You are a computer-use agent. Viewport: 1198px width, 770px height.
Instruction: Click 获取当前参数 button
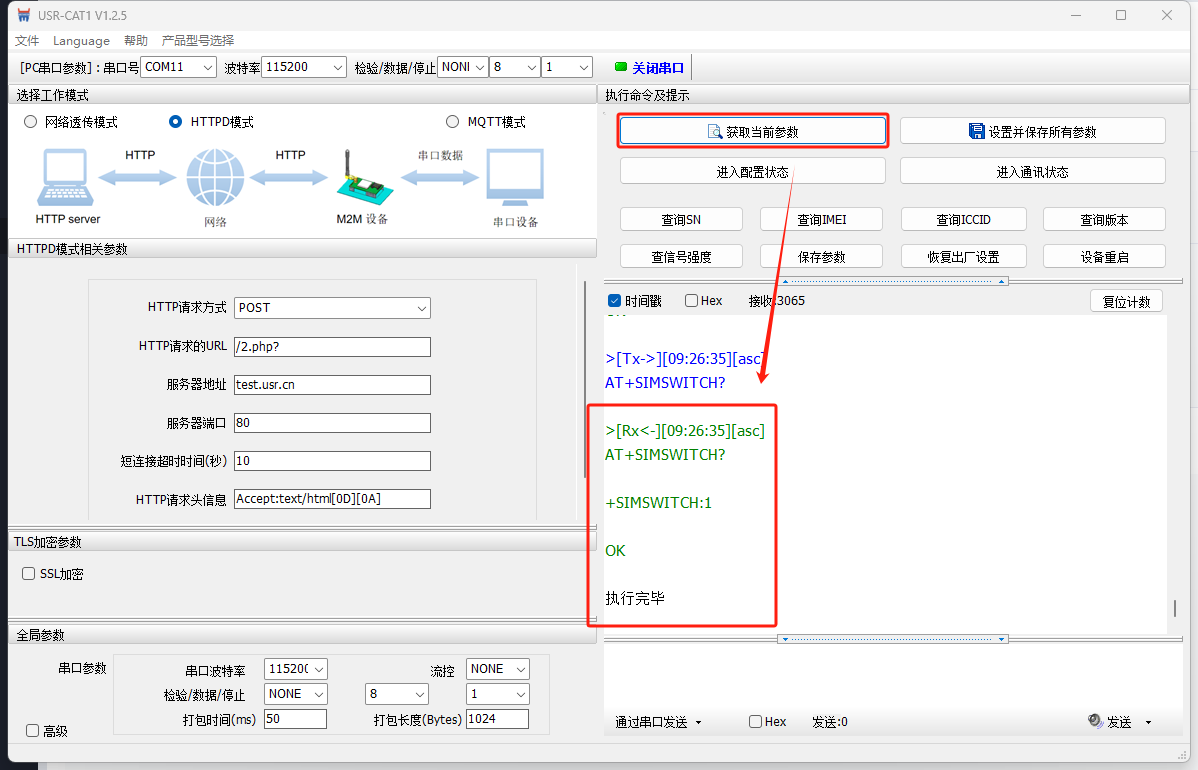pyautogui.click(x=753, y=131)
